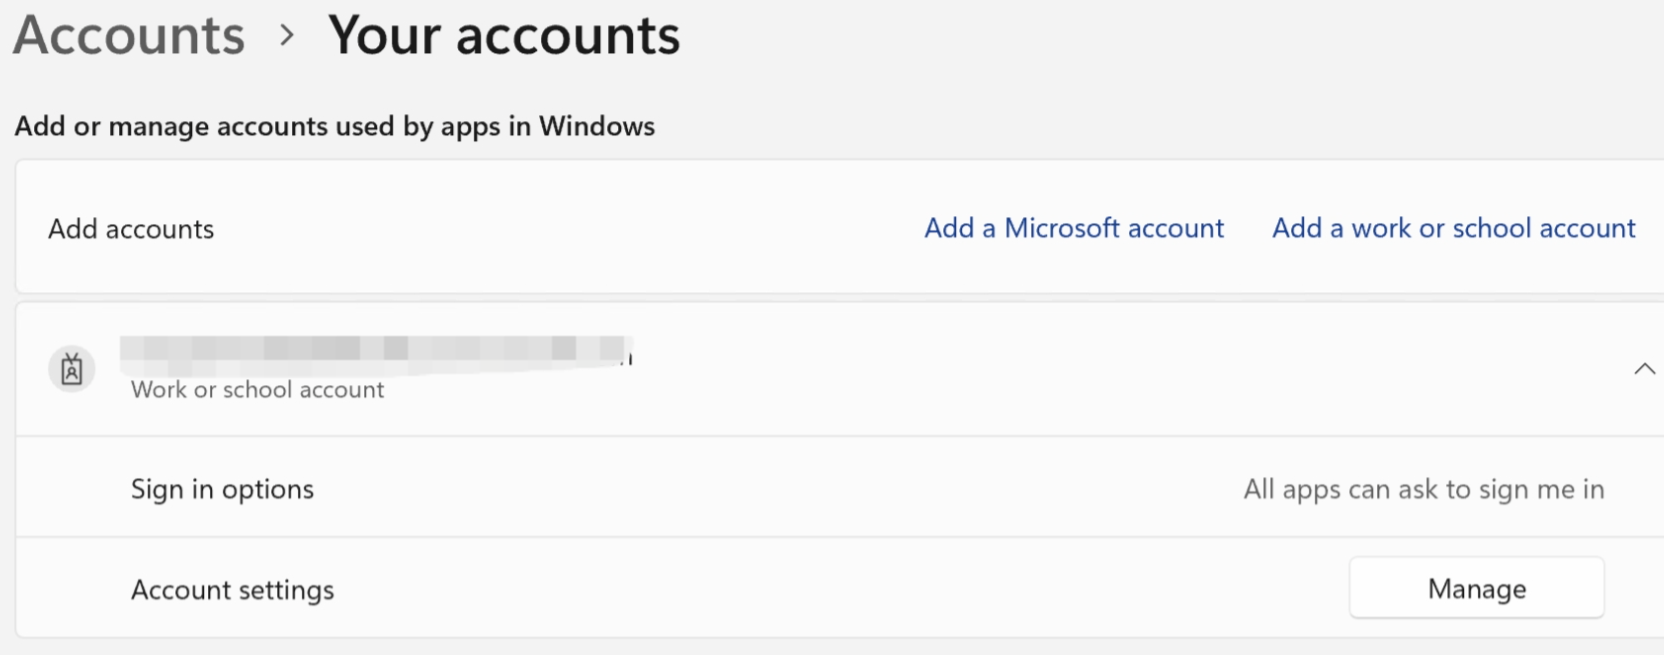
Task: Click 'Add or manage accounts used by apps' heading
Action: click(334, 126)
